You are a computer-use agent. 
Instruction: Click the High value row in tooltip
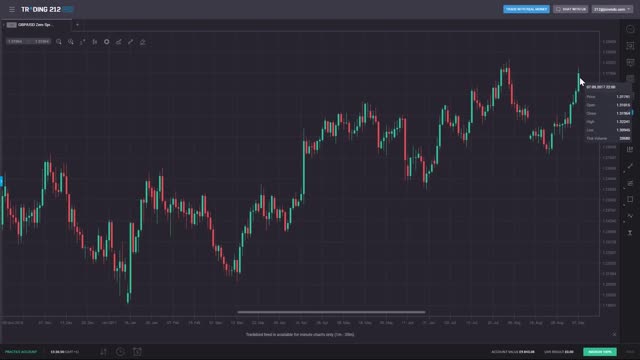coord(608,122)
